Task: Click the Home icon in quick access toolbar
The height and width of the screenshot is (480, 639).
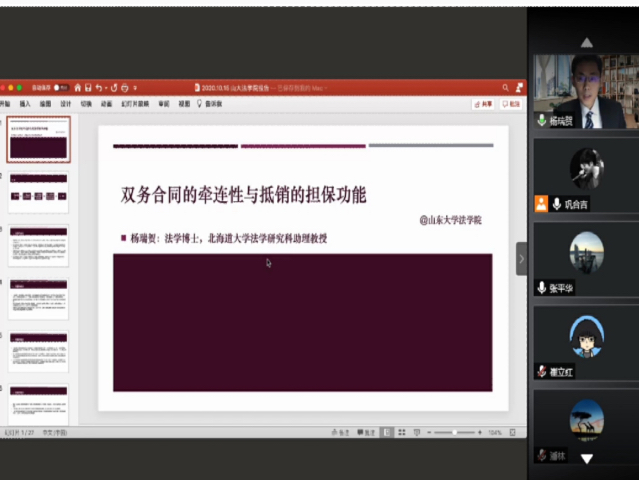Action: 77,87
